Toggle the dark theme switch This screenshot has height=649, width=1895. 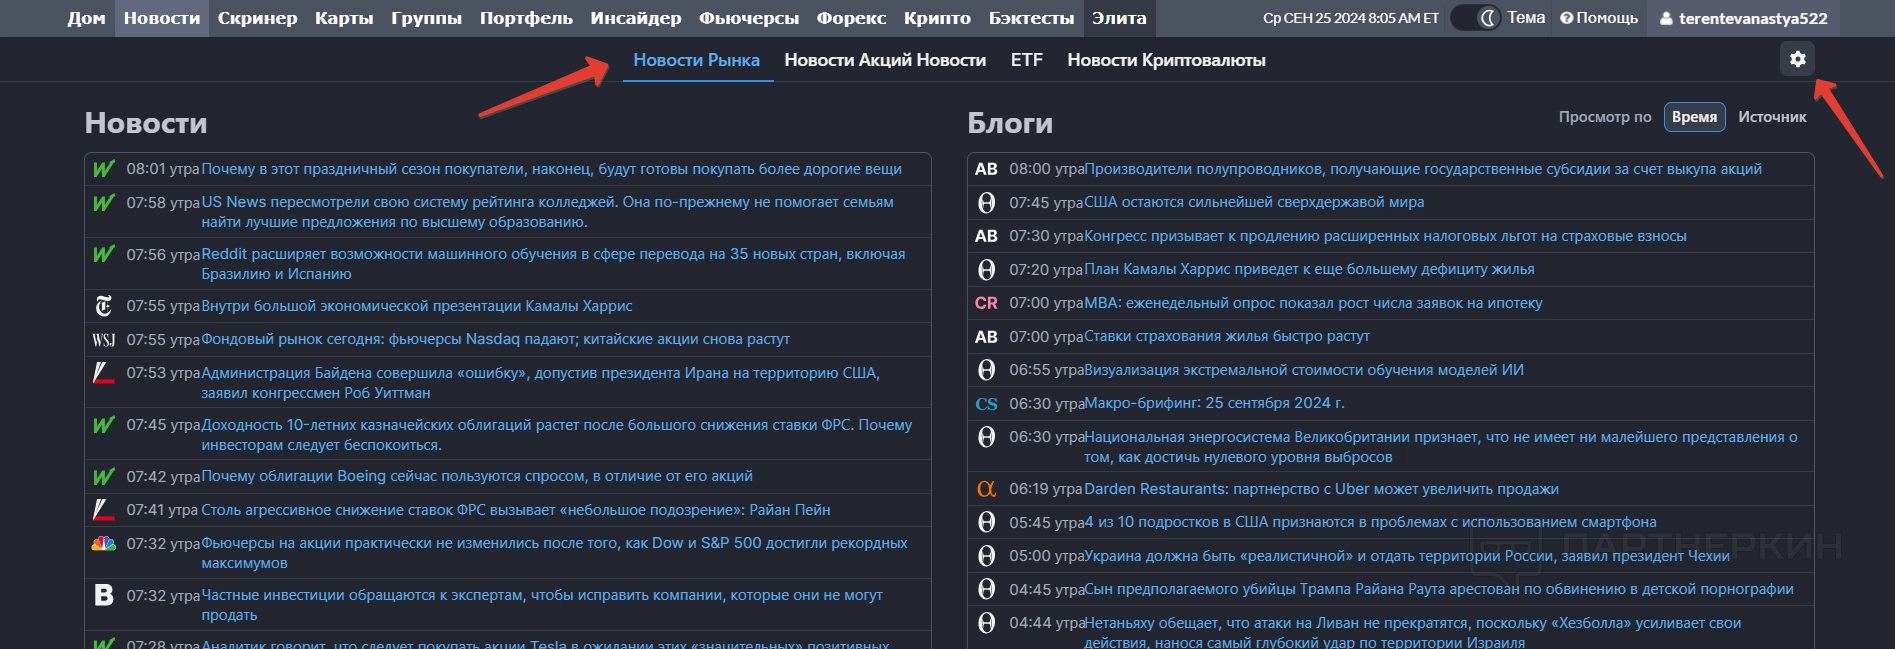[1475, 18]
